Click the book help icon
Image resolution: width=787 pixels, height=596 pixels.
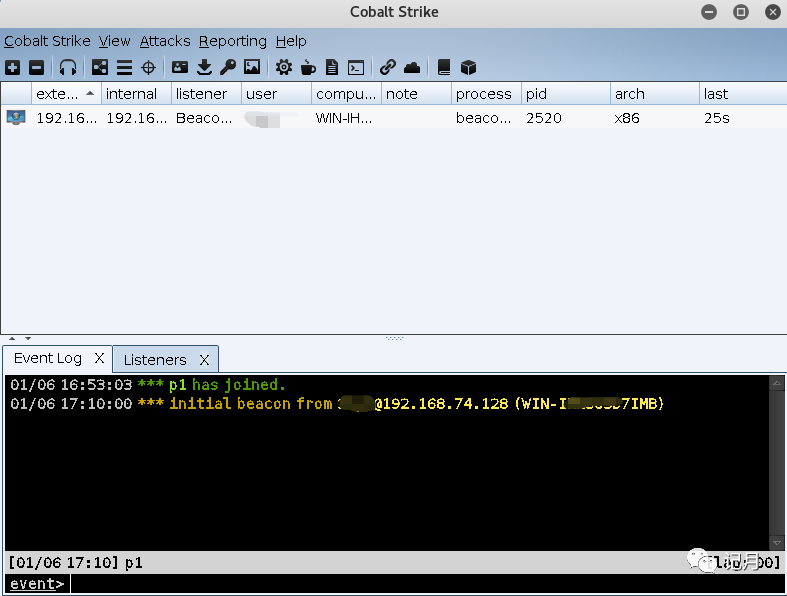[444, 67]
